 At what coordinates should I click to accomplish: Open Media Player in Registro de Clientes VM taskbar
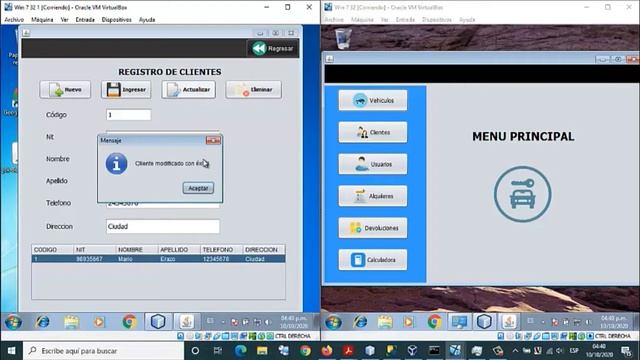99,322
